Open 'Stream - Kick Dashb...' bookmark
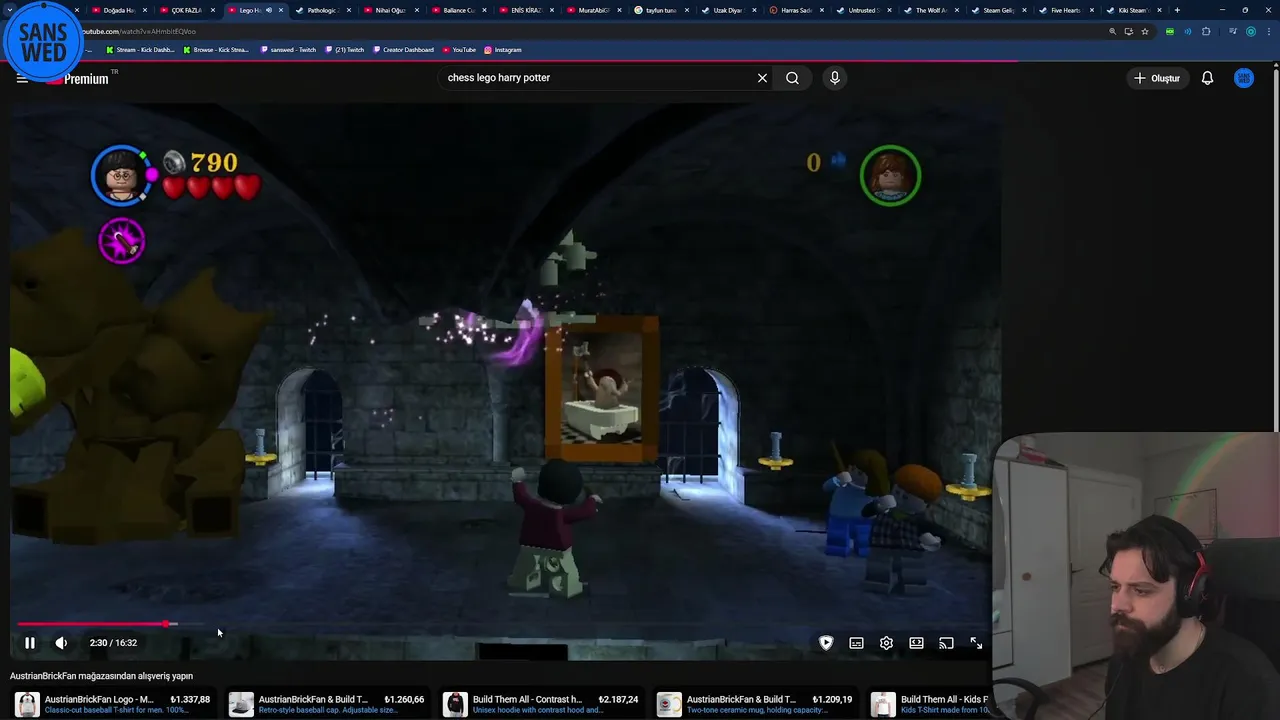This screenshot has width=1280, height=720. tap(140, 49)
